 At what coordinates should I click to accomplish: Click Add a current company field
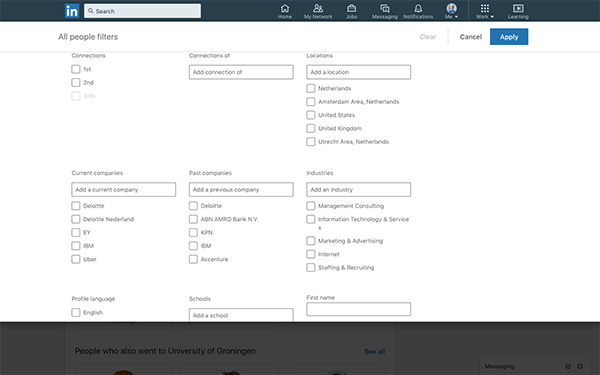tap(124, 189)
